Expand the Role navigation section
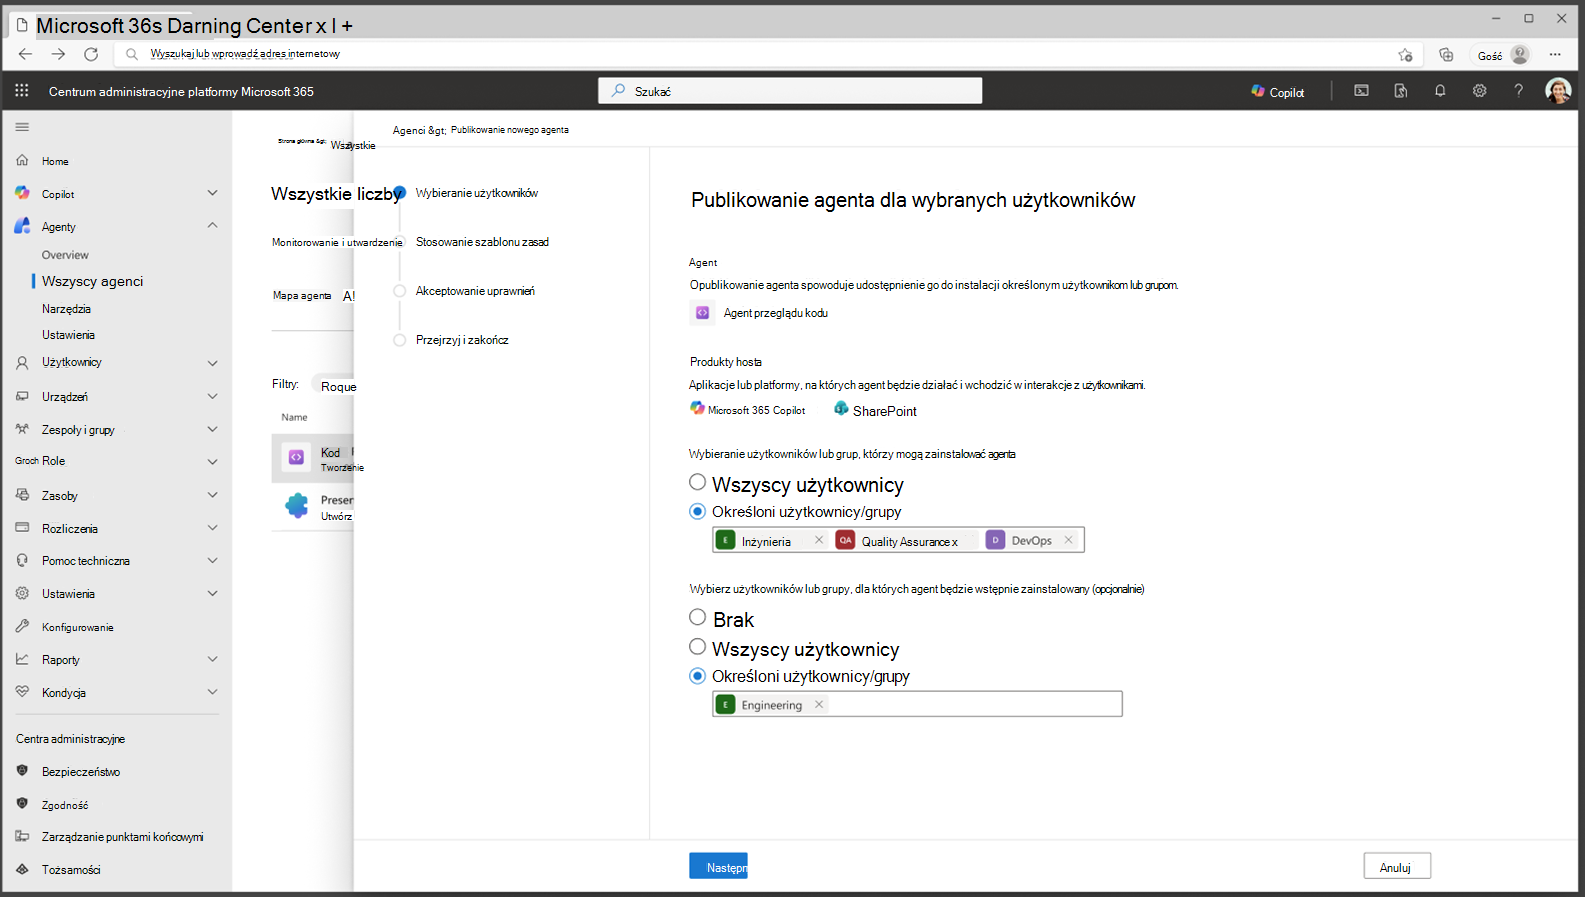This screenshot has width=1585, height=897. coord(212,461)
